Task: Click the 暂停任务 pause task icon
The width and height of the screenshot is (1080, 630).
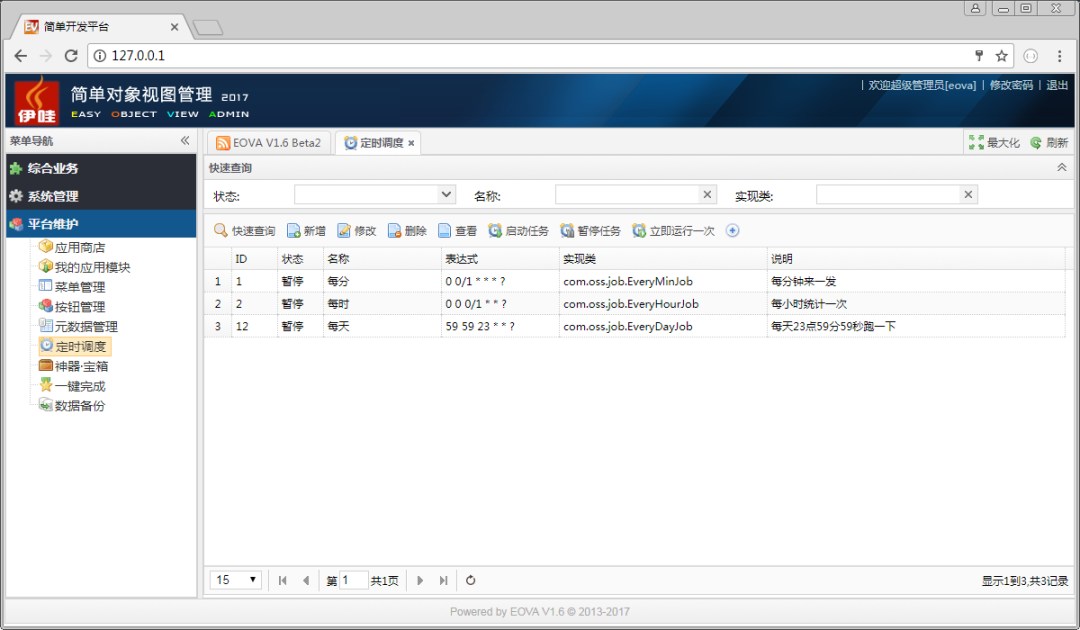Action: 567,231
